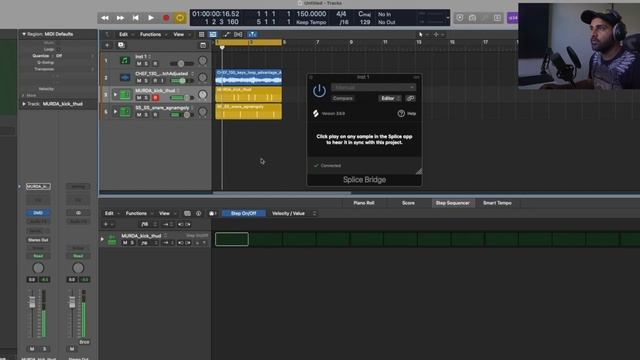Adjust Inst 1 track volume slider
This screenshot has height=360, width=640.
tap(182, 64)
